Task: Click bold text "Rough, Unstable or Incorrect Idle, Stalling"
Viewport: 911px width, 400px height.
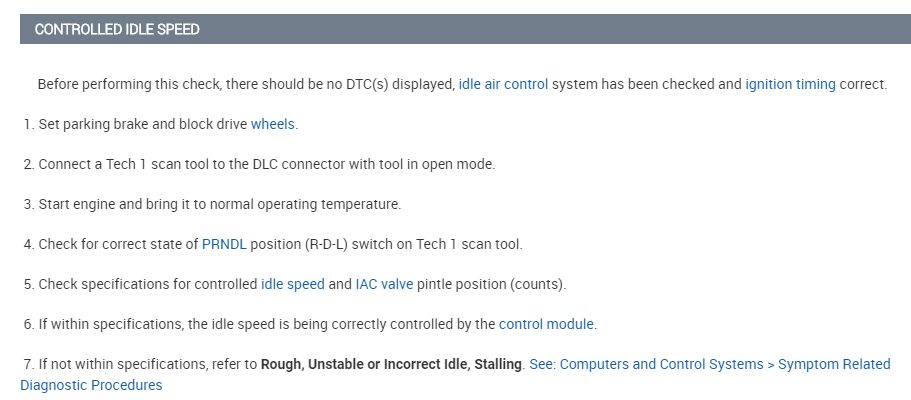Action: point(392,364)
